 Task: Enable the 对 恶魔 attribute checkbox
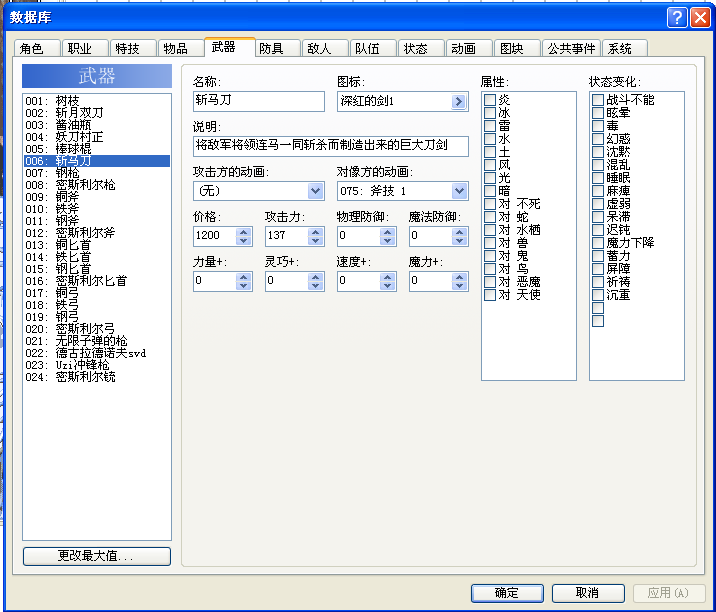point(490,282)
